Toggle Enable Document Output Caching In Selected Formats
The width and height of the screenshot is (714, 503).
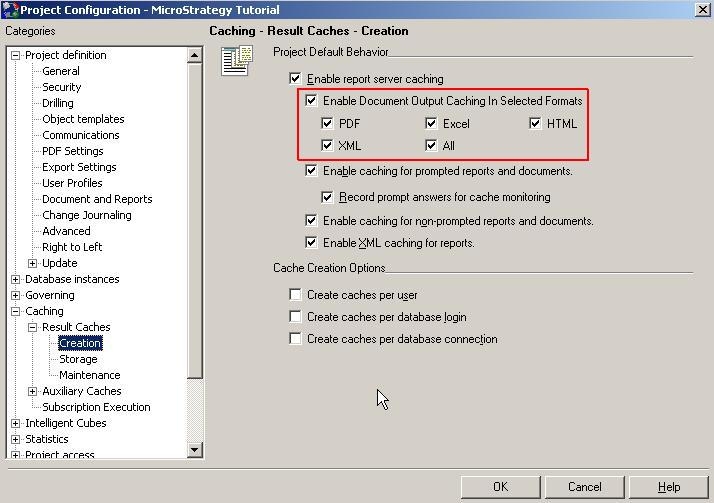311,100
